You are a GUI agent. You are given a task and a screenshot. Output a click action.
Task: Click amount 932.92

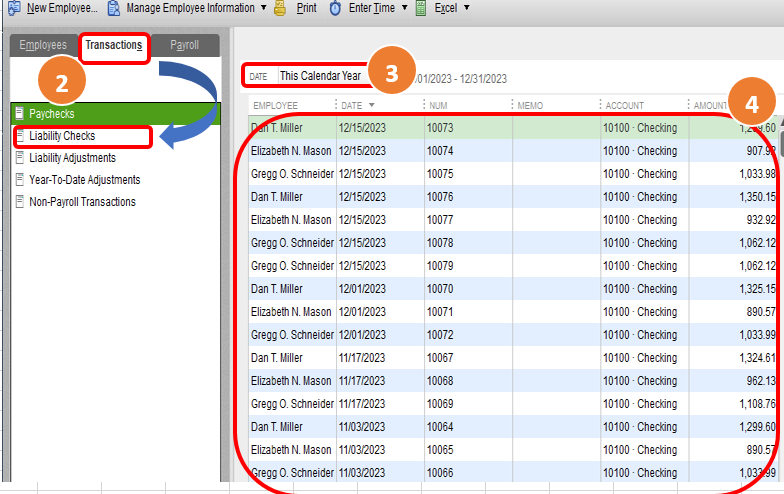pyautogui.click(x=761, y=220)
